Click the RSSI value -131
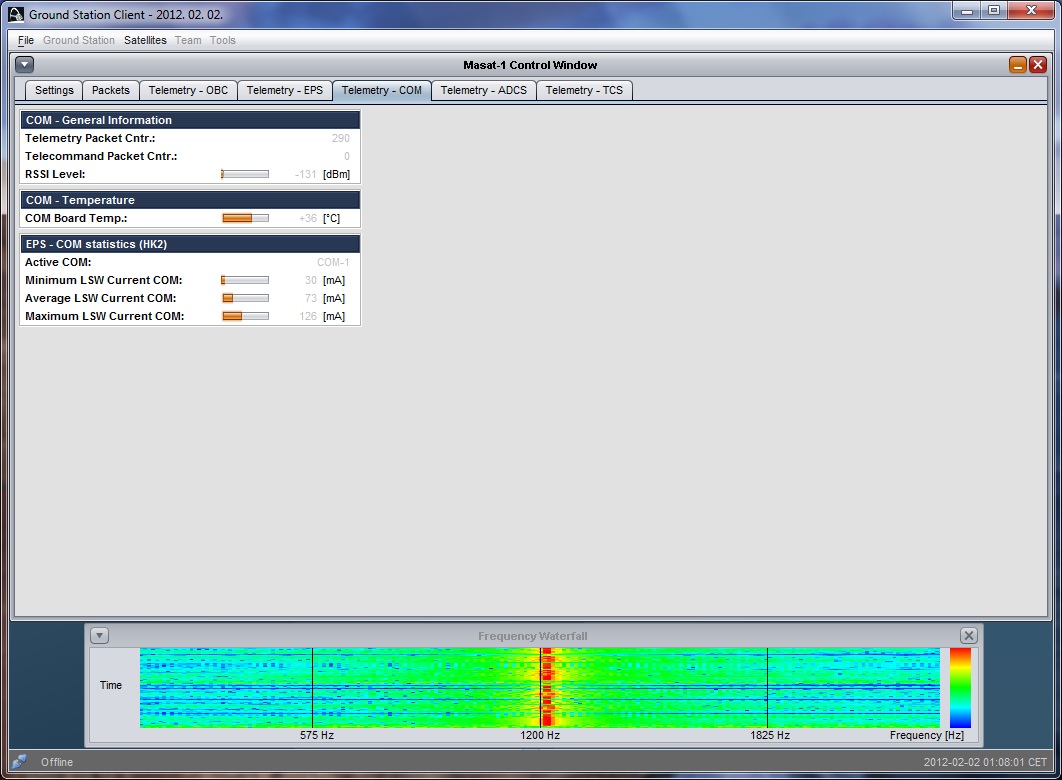The width and height of the screenshot is (1062, 780). [x=305, y=174]
